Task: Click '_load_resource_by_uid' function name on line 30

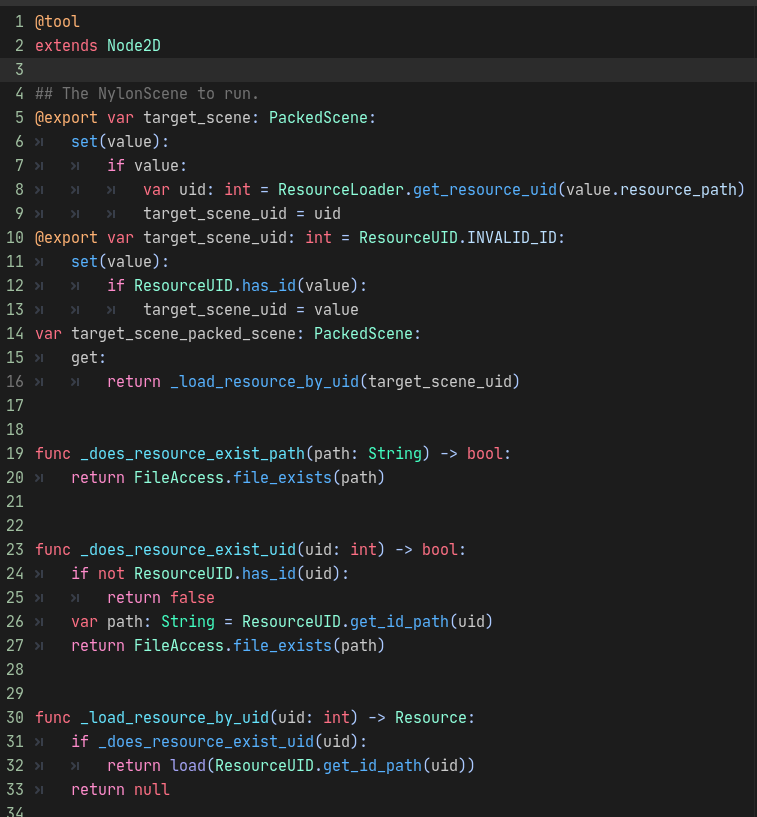Action: [174, 717]
